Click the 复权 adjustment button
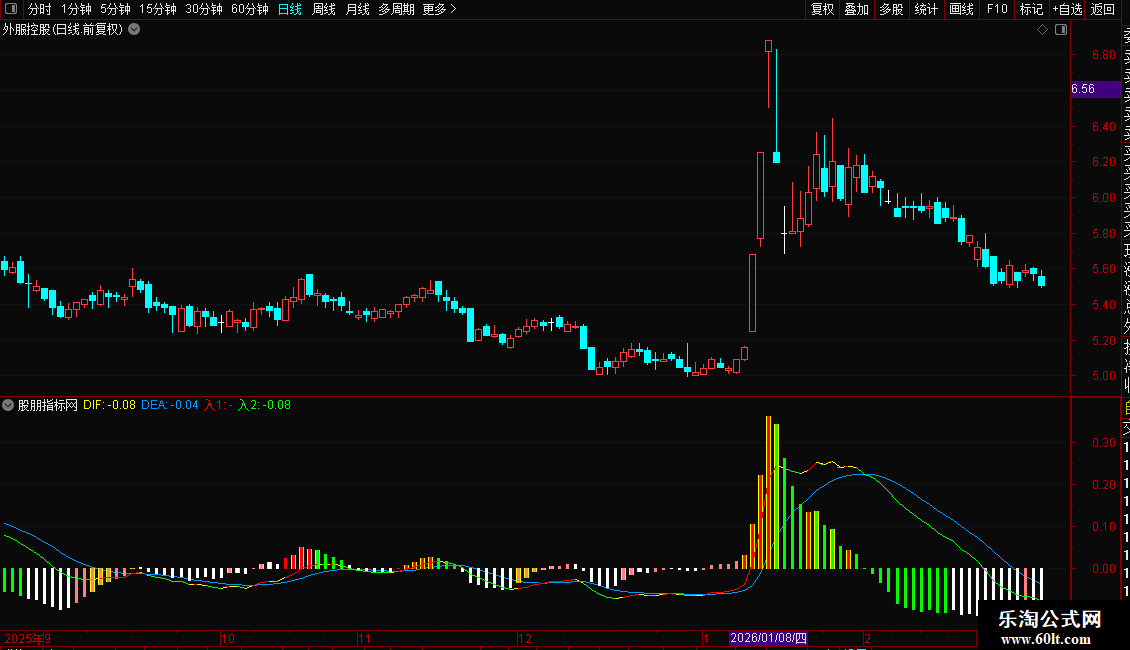This screenshot has height=650, width=1130. 822,9
